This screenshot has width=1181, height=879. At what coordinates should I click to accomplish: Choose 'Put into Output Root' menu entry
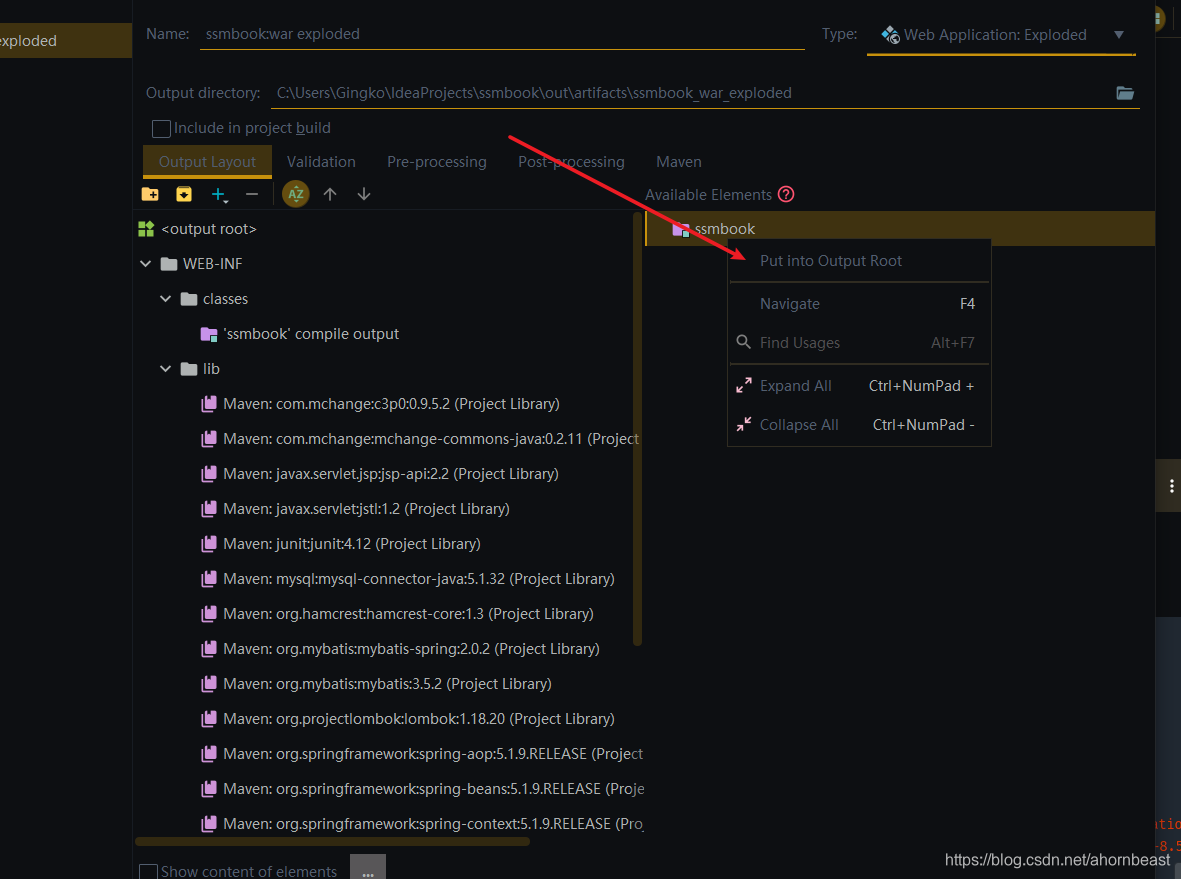click(x=830, y=260)
